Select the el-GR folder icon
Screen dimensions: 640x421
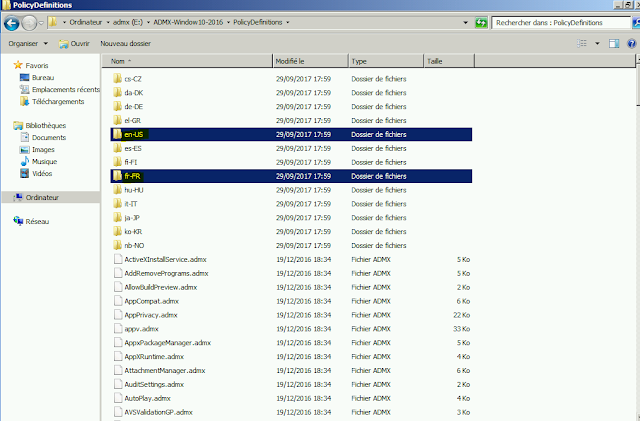(x=118, y=120)
